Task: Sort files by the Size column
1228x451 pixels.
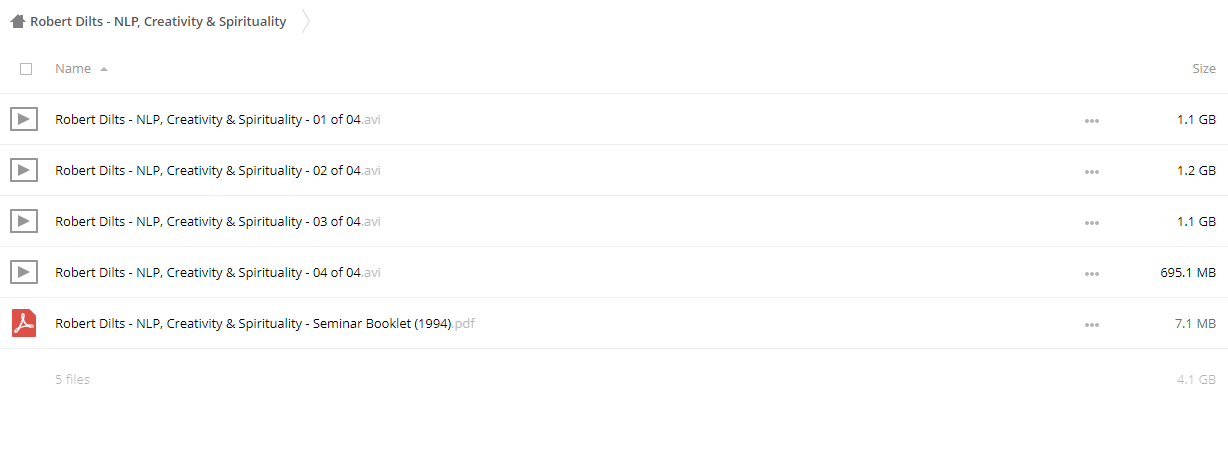Action: pyautogui.click(x=1204, y=69)
